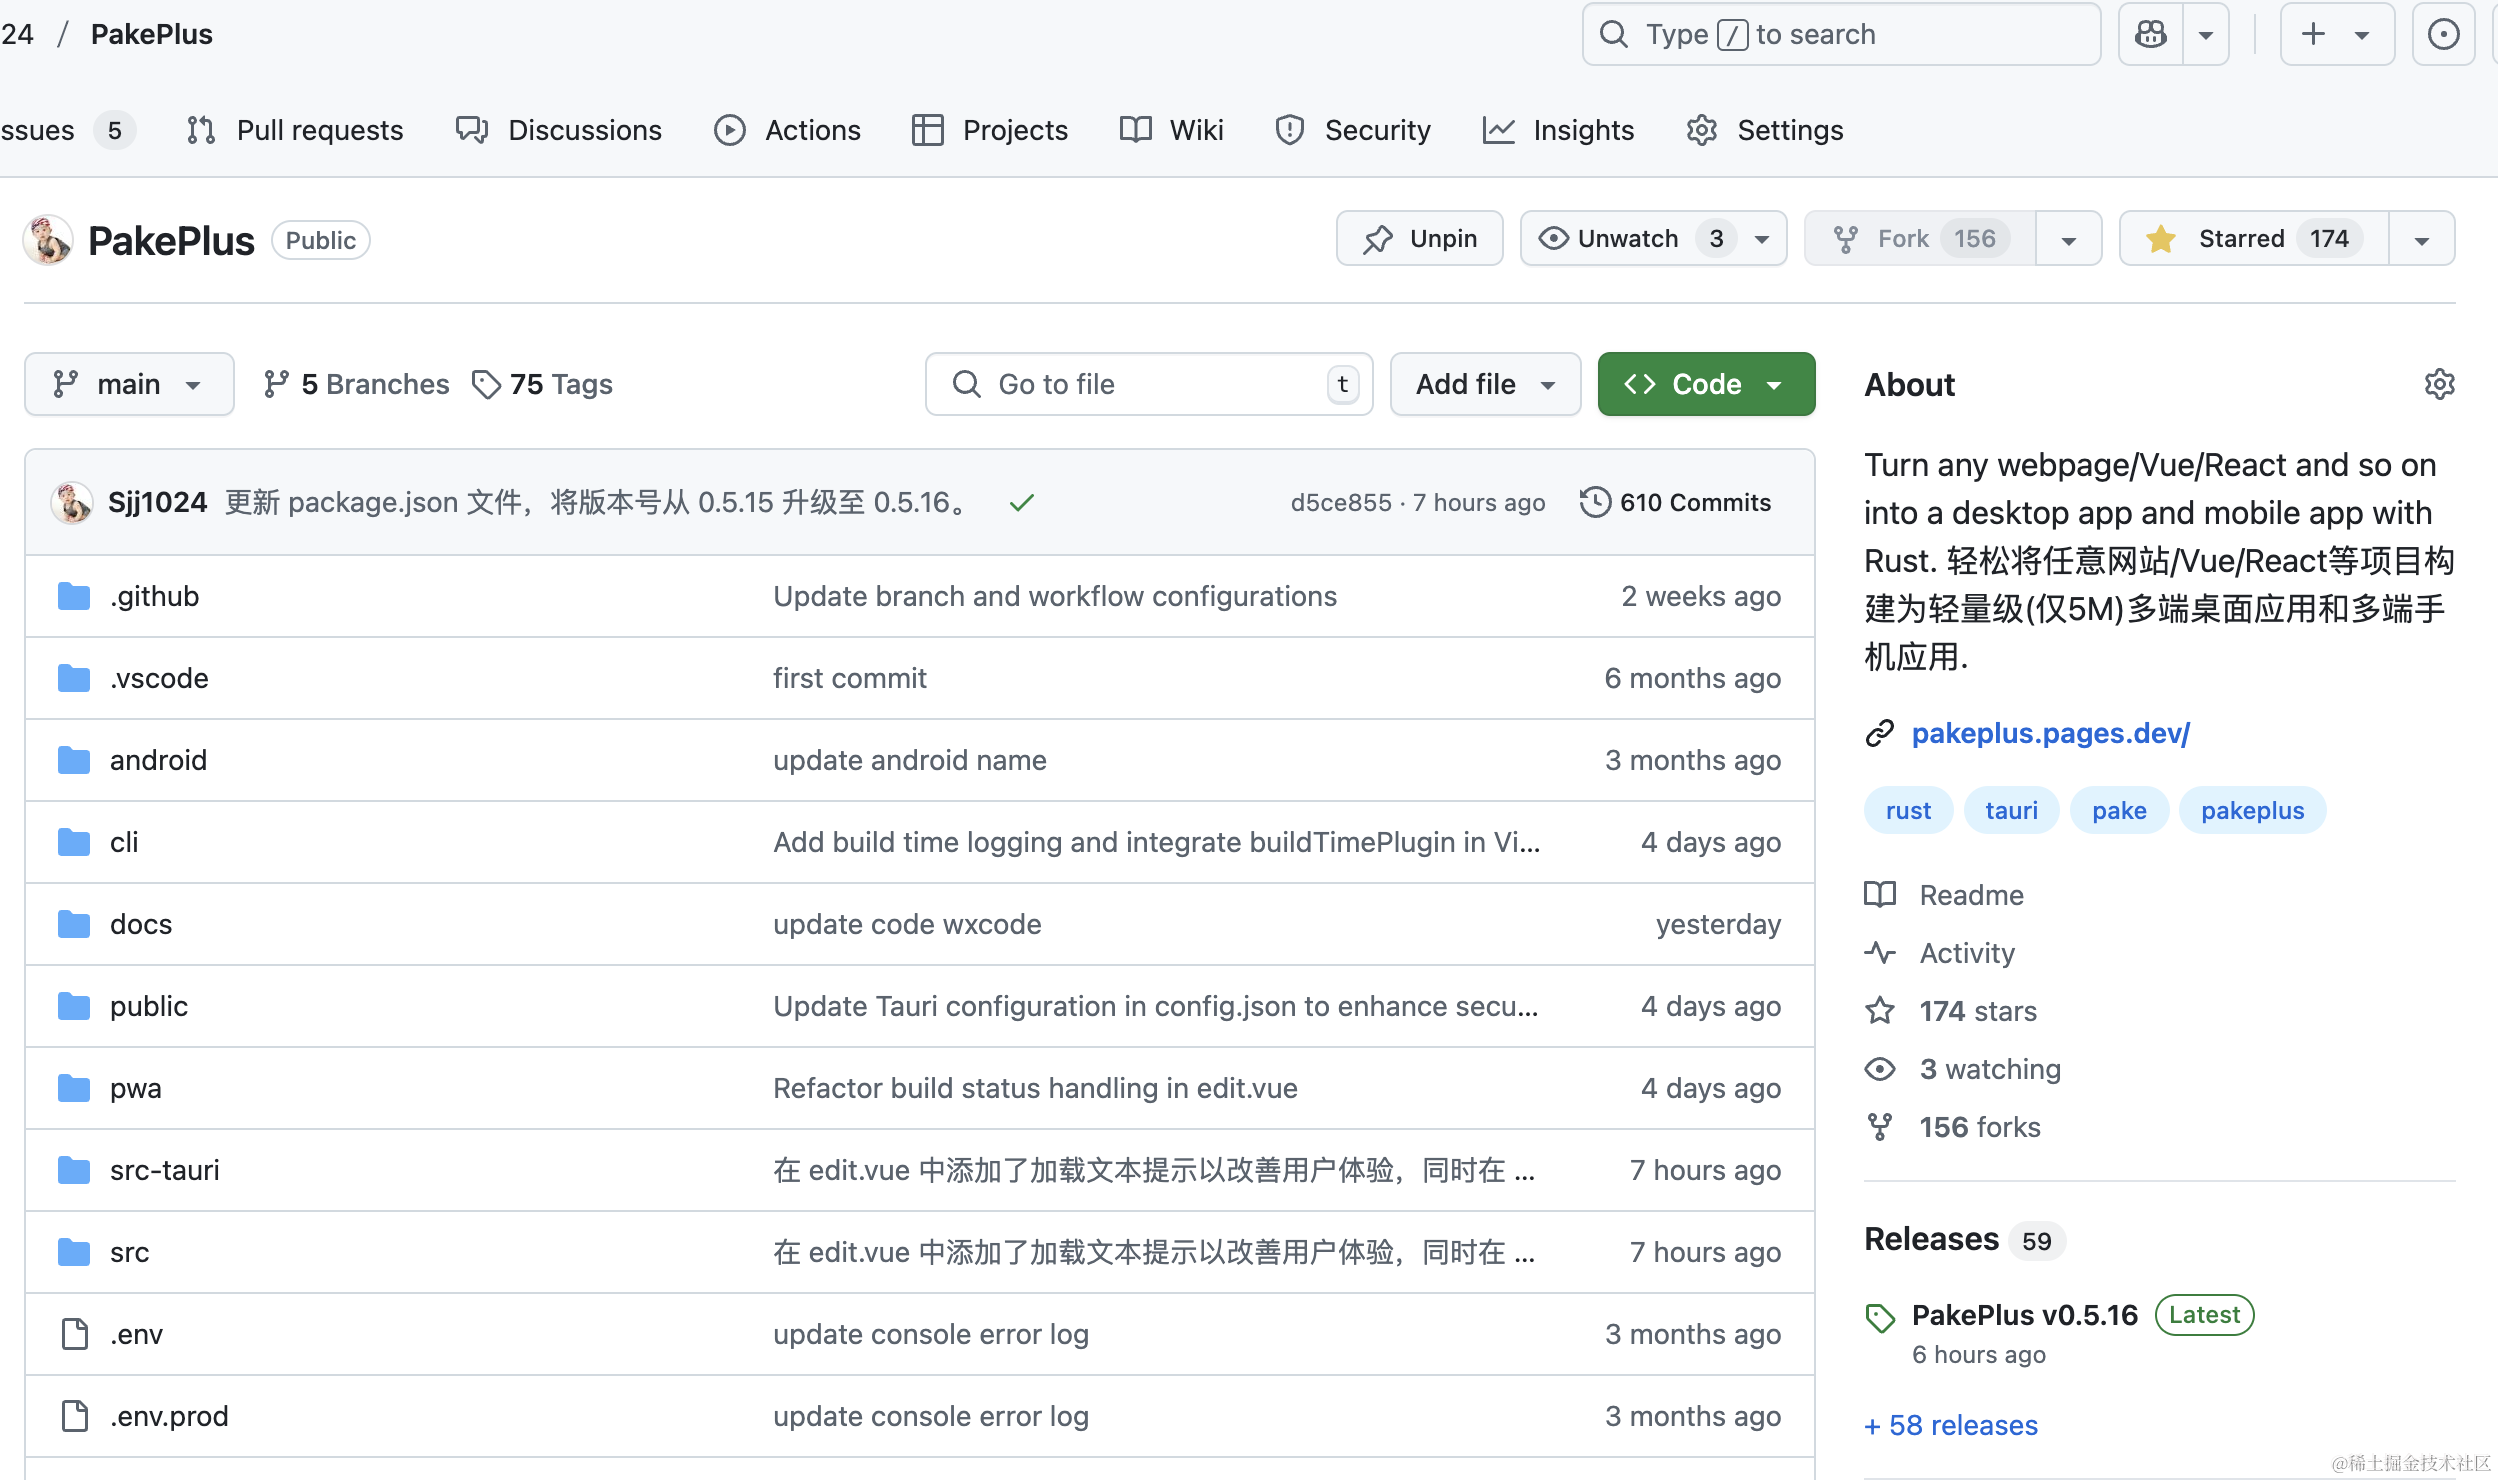The width and height of the screenshot is (2498, 1480).
Task: Open the .github folder
Action: click(x=154, y=596)
